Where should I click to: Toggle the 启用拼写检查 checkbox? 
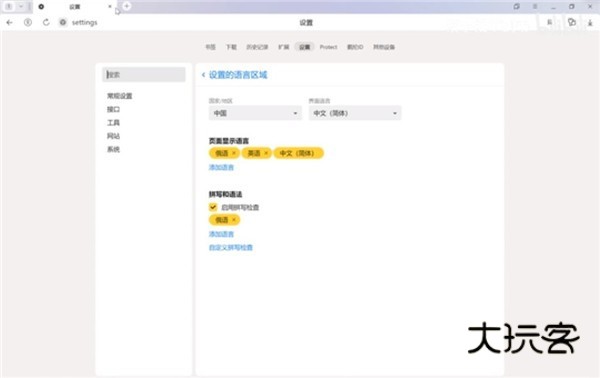213,207
